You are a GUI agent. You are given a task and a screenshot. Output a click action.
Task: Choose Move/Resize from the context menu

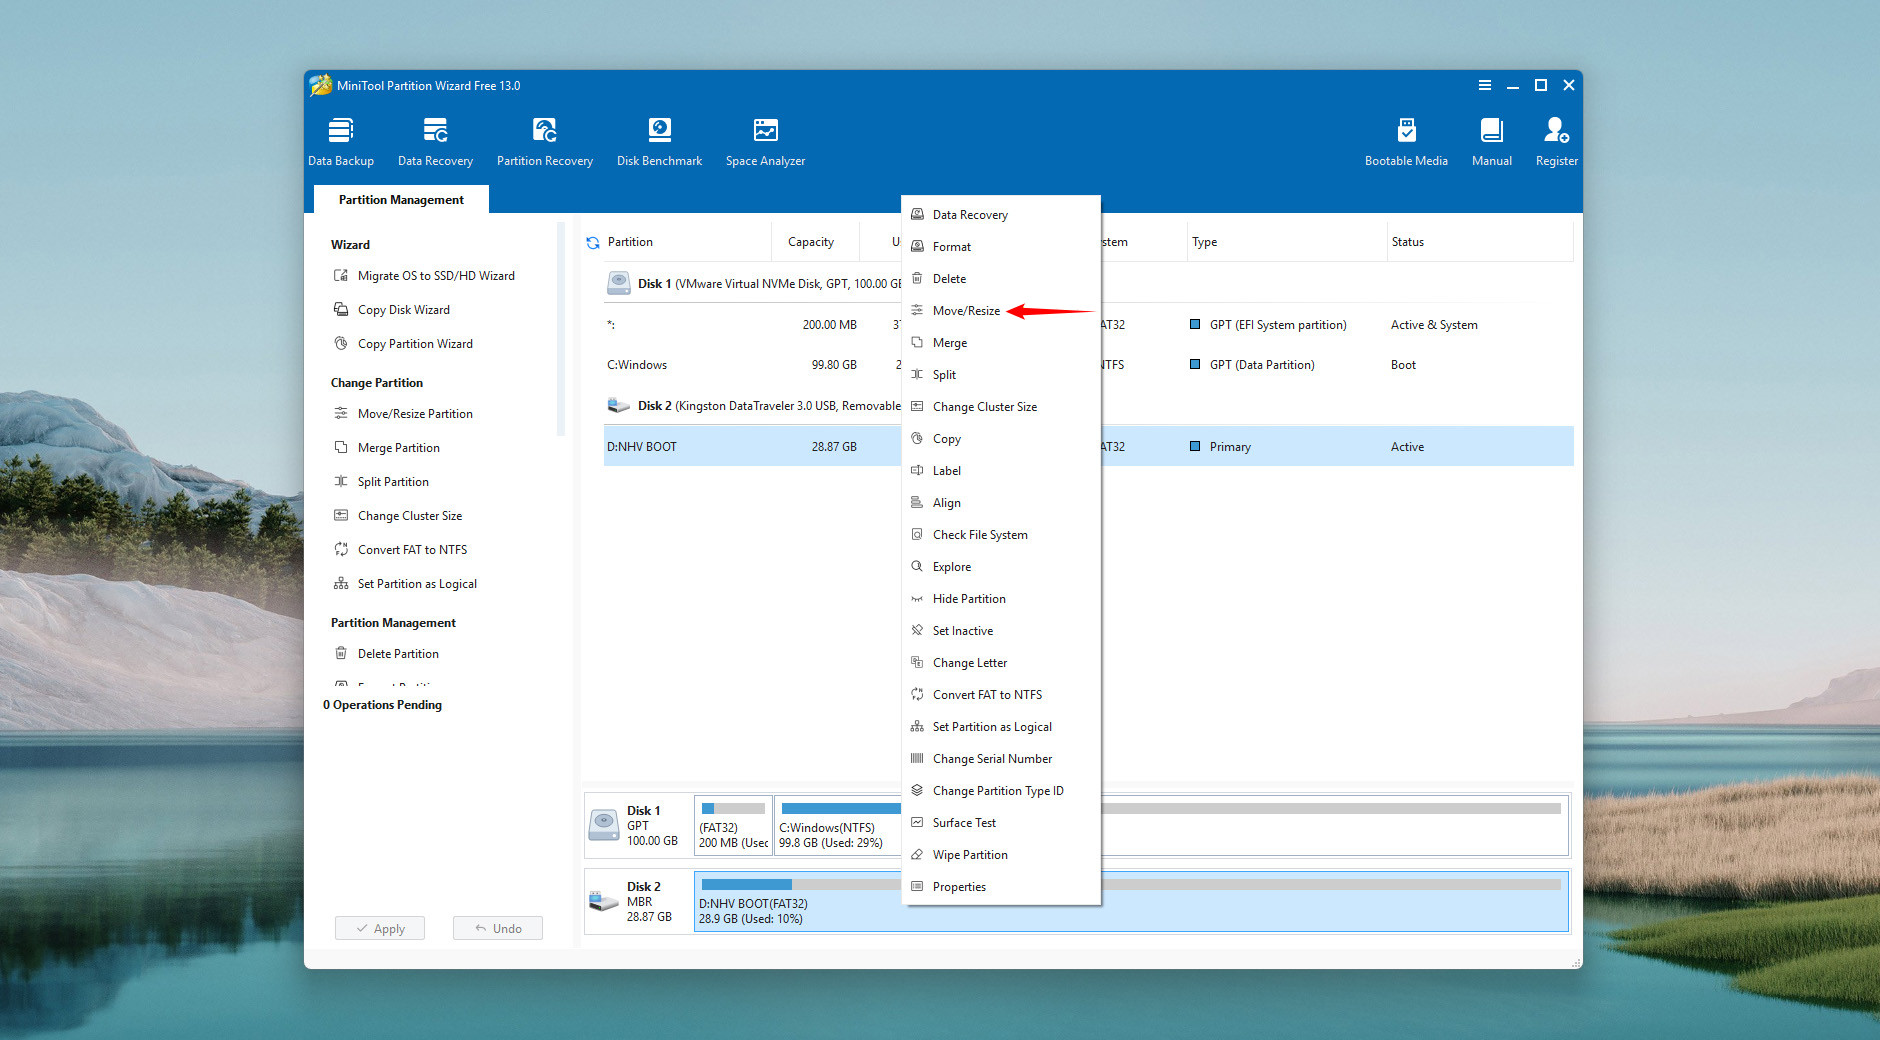966,311
